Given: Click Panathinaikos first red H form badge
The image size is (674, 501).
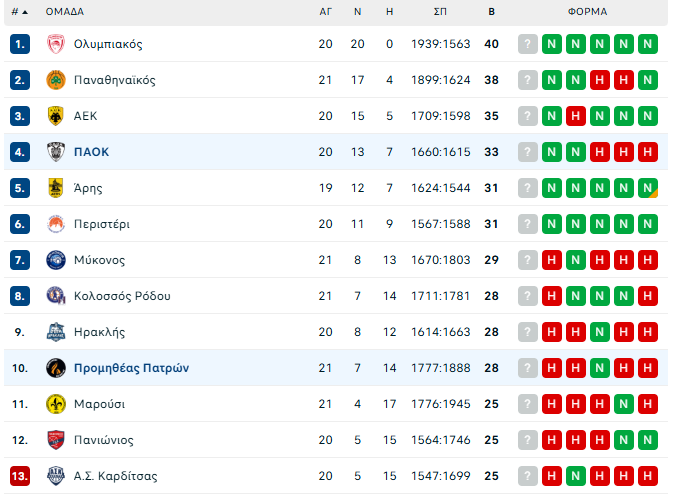Looking at the screenshot, I should click(x=600, y=80).
